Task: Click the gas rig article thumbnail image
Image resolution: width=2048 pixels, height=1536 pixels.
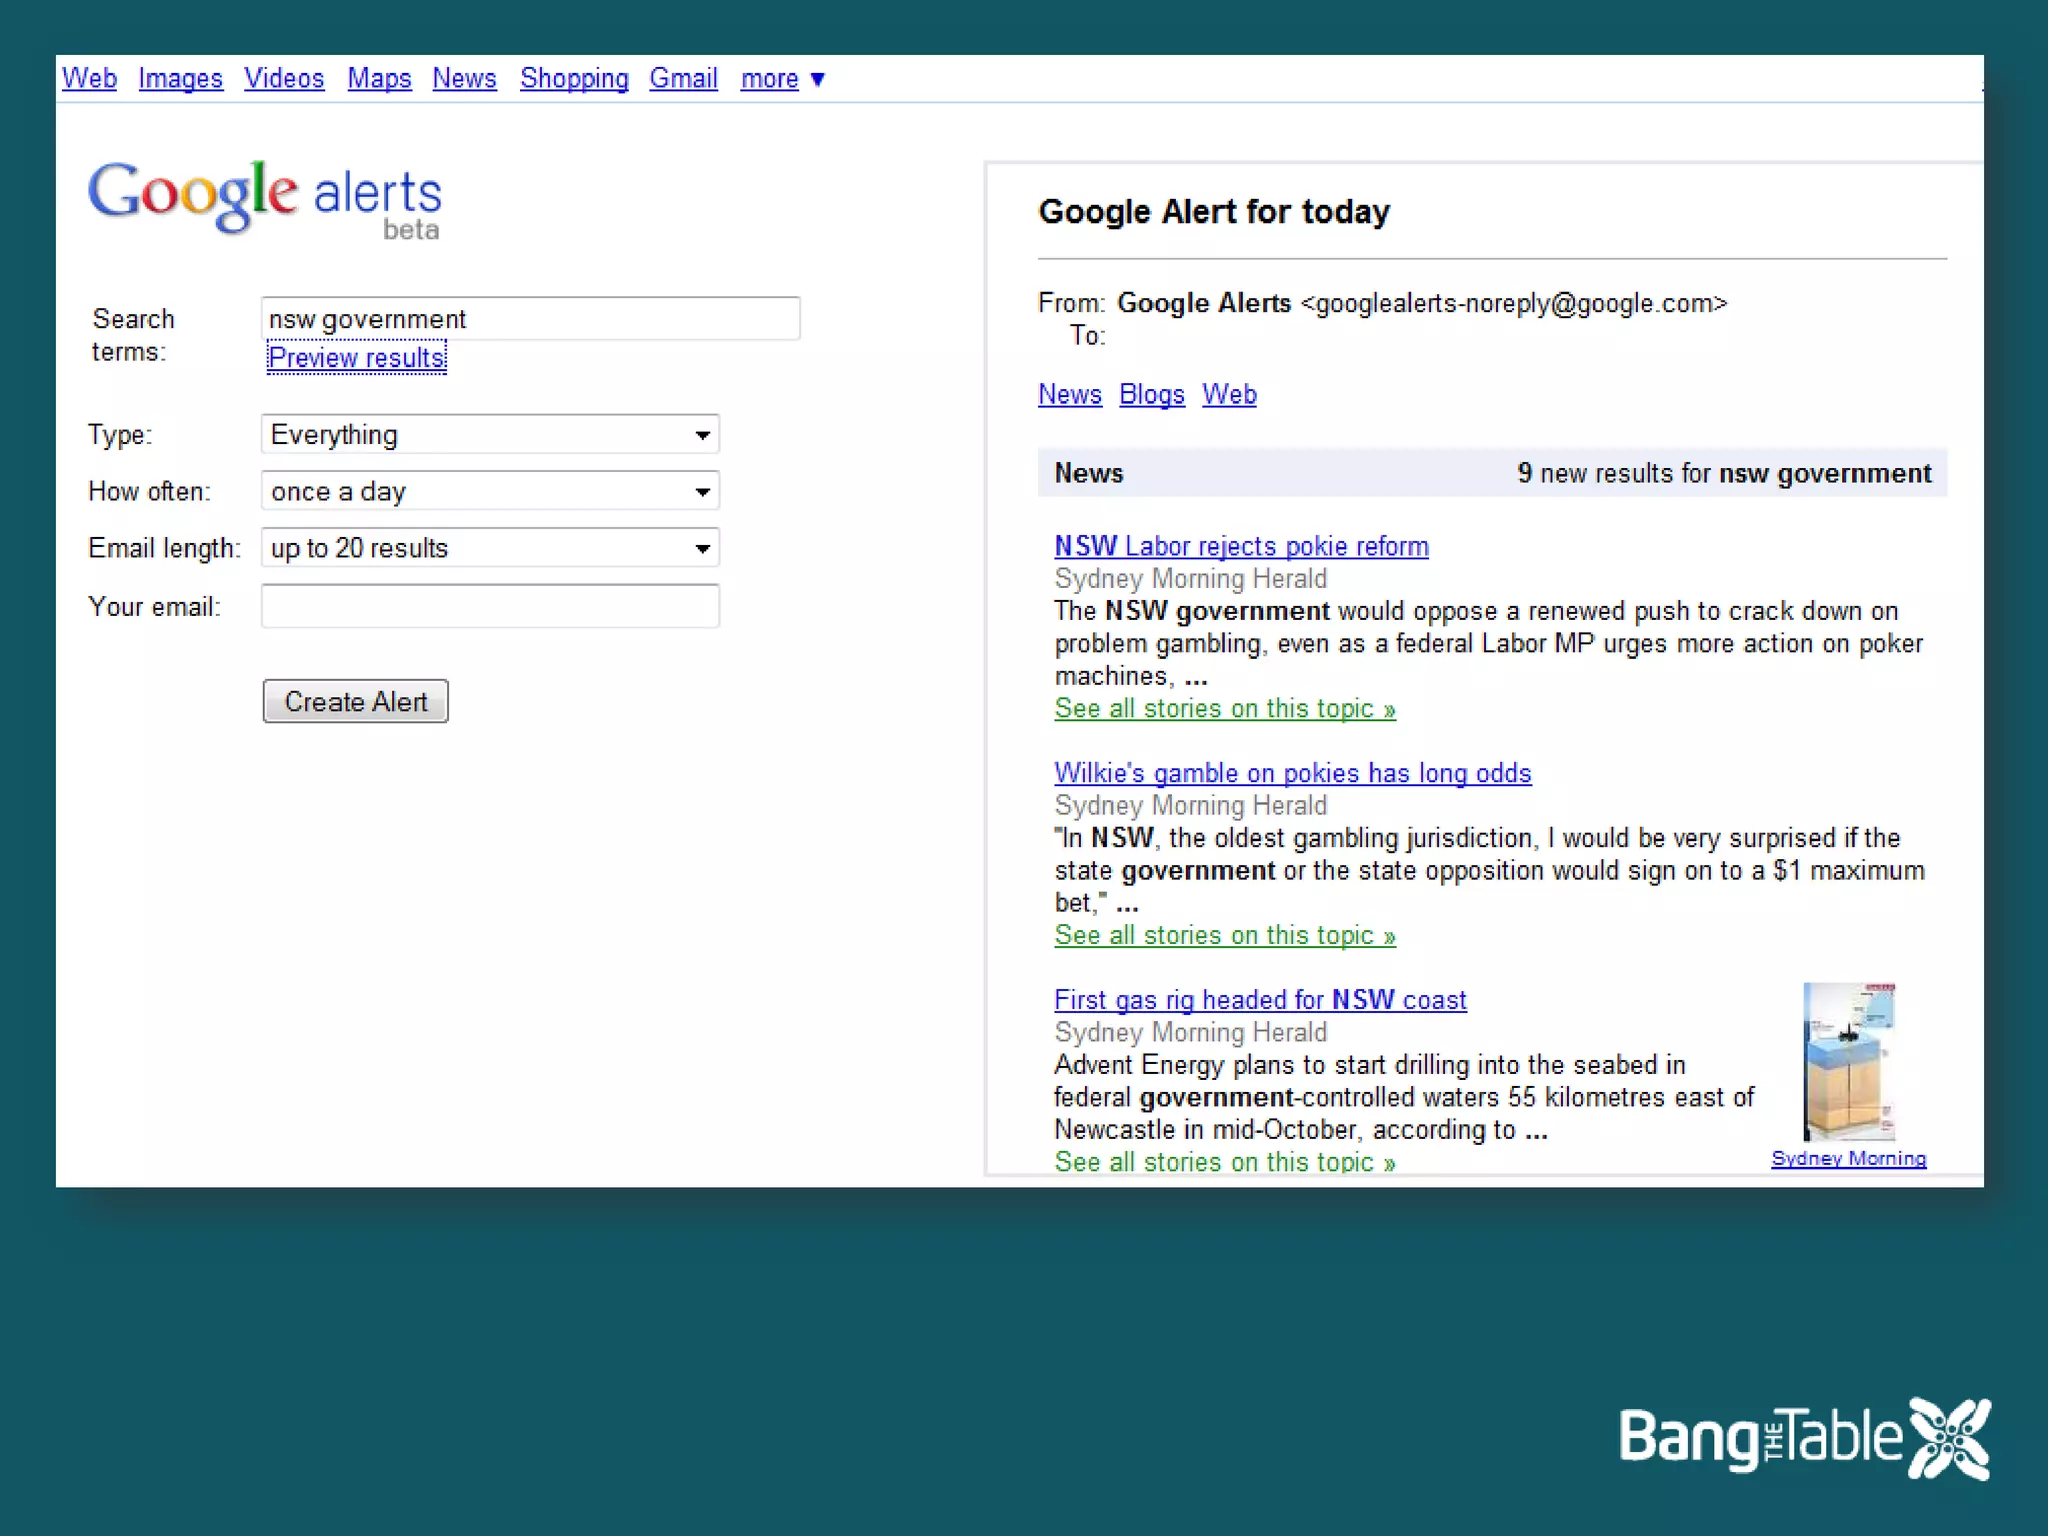Action: coord(1848,1062)
